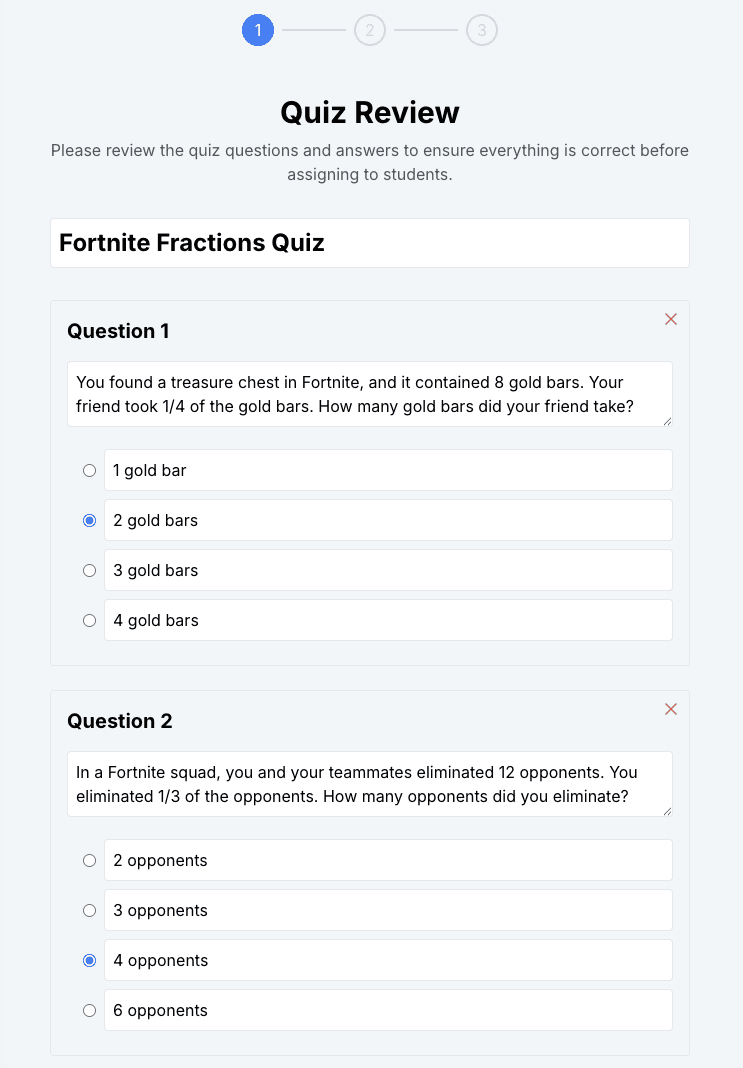Jump to step 2 circle
Viewport: 743px width, 1068px height.
pos(370,30)
